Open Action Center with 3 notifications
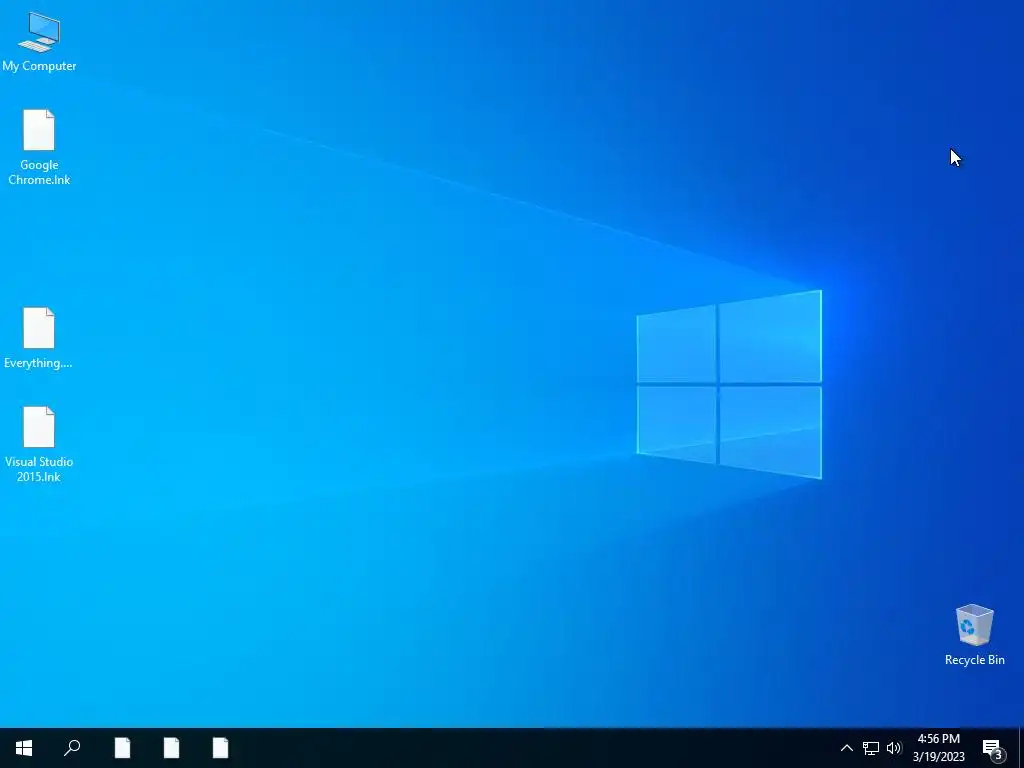Screen dimensions: 1024x768 click(x=993, y=748)
